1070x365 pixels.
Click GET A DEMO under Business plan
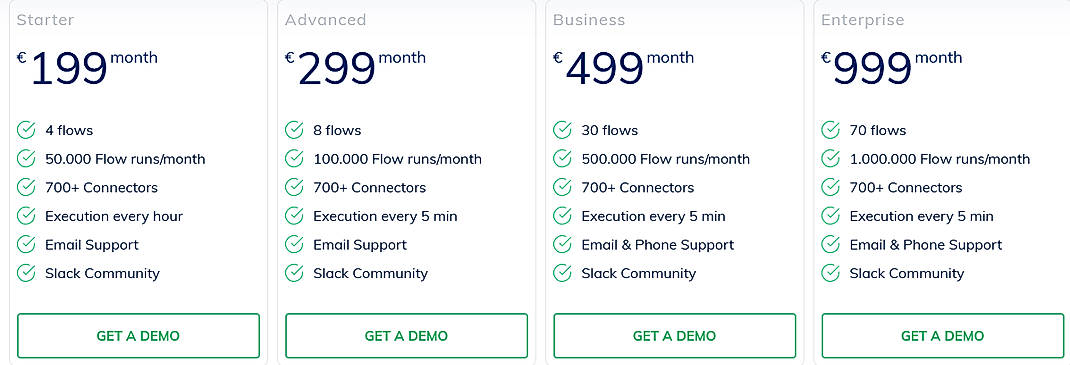[x=674, y=336]
